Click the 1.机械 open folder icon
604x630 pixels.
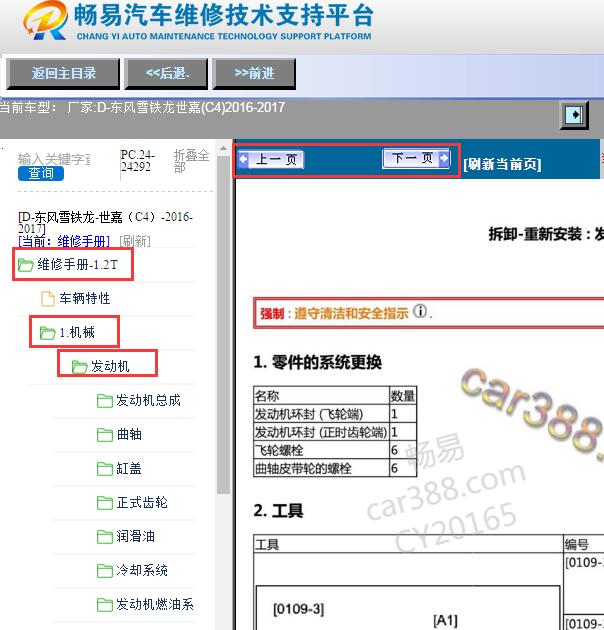[x=47, y=333]
